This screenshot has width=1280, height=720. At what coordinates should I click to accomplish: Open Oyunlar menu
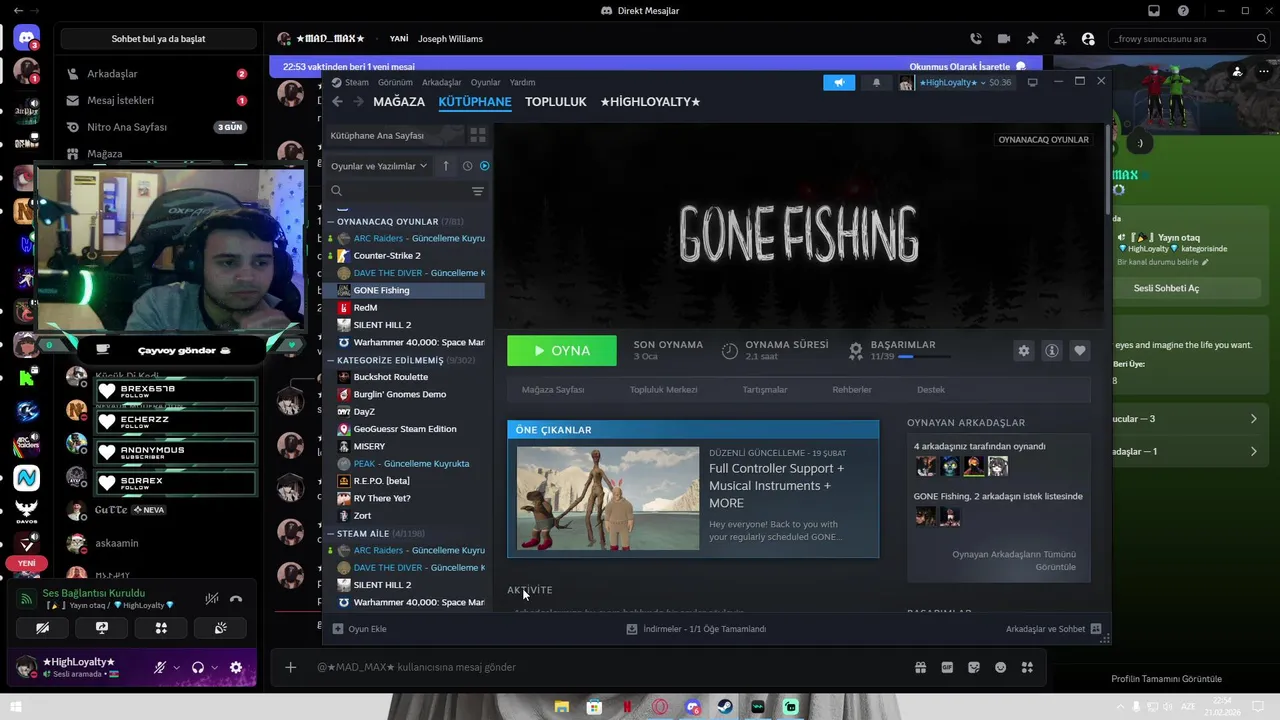click(x=485, y=82)
